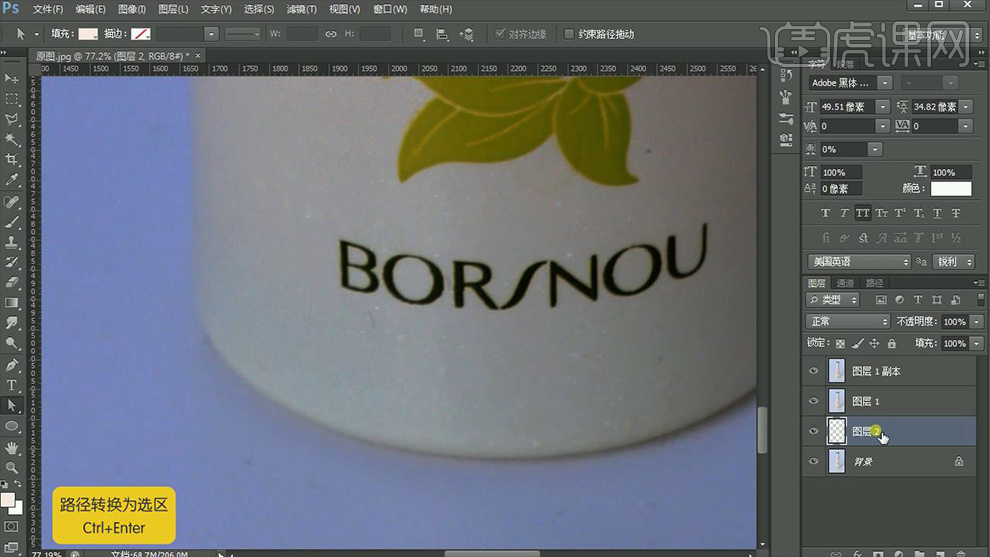Viewport: 990px width, 557px height.
Task: Lock all layer attributes
Action: pyautogui.click(x=892, y=344)
